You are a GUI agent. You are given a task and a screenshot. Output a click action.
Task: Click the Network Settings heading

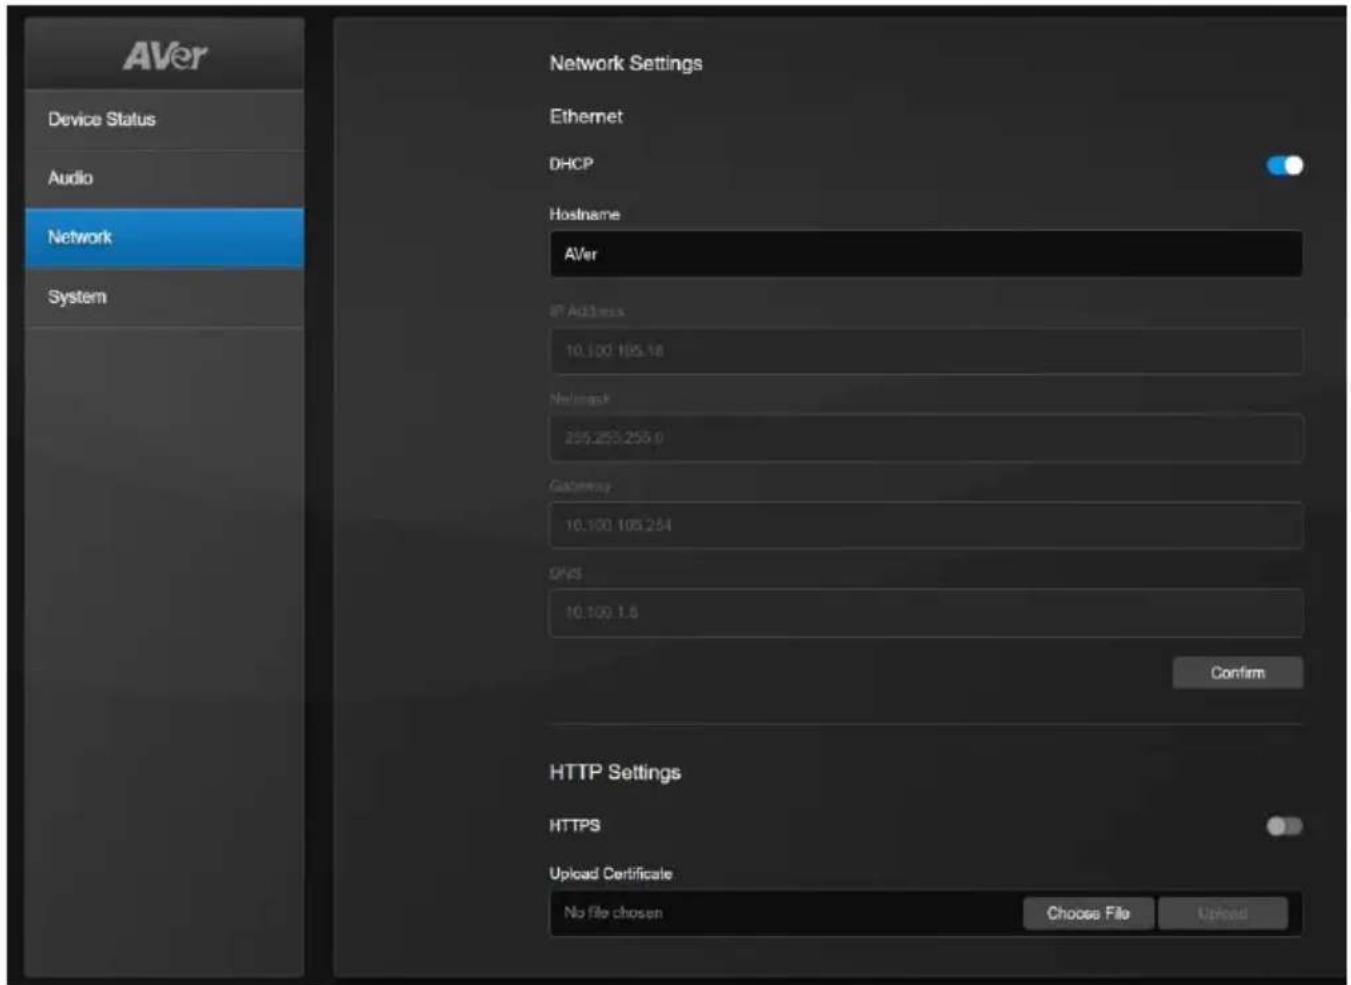[626, 63]
